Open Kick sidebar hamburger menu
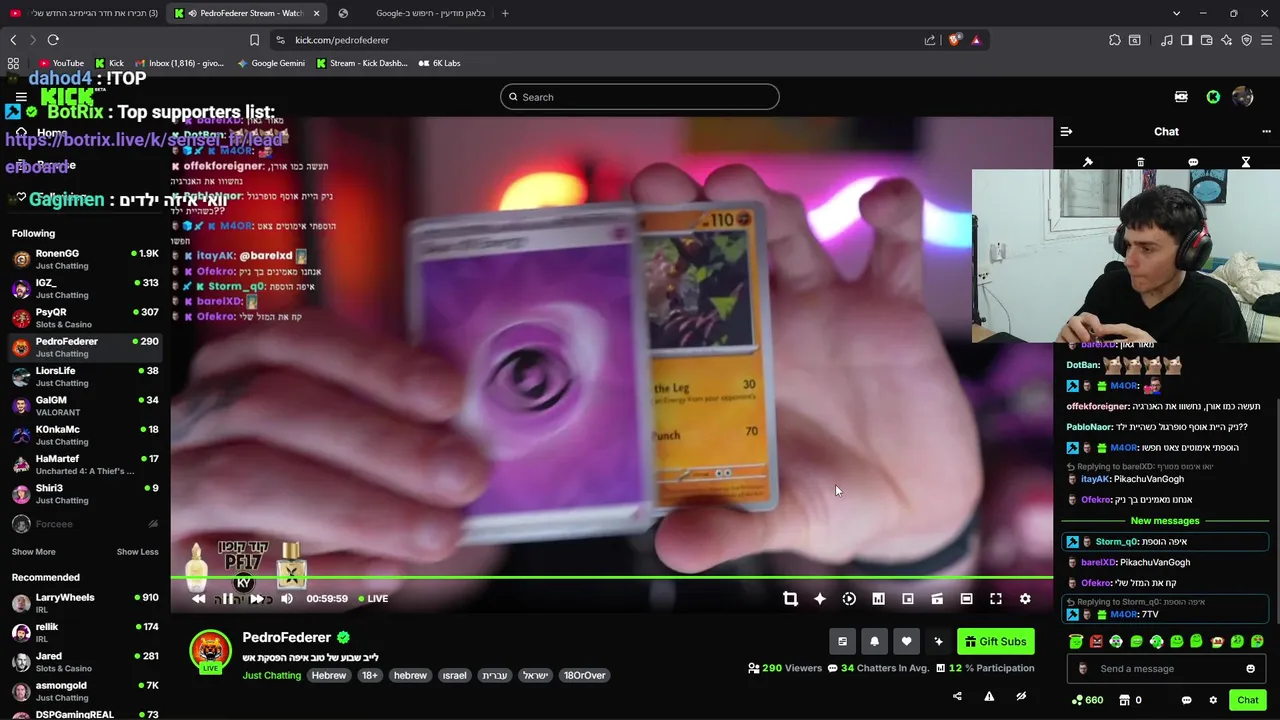1280x720 pixels. click(21, 97)
